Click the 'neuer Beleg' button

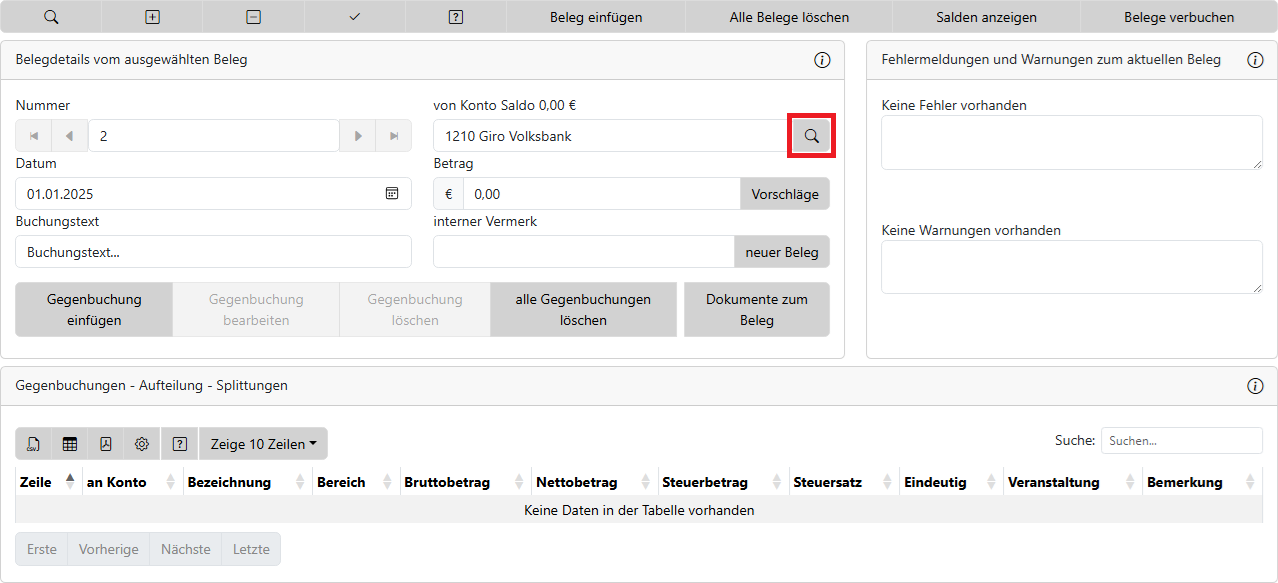point(781,252)
